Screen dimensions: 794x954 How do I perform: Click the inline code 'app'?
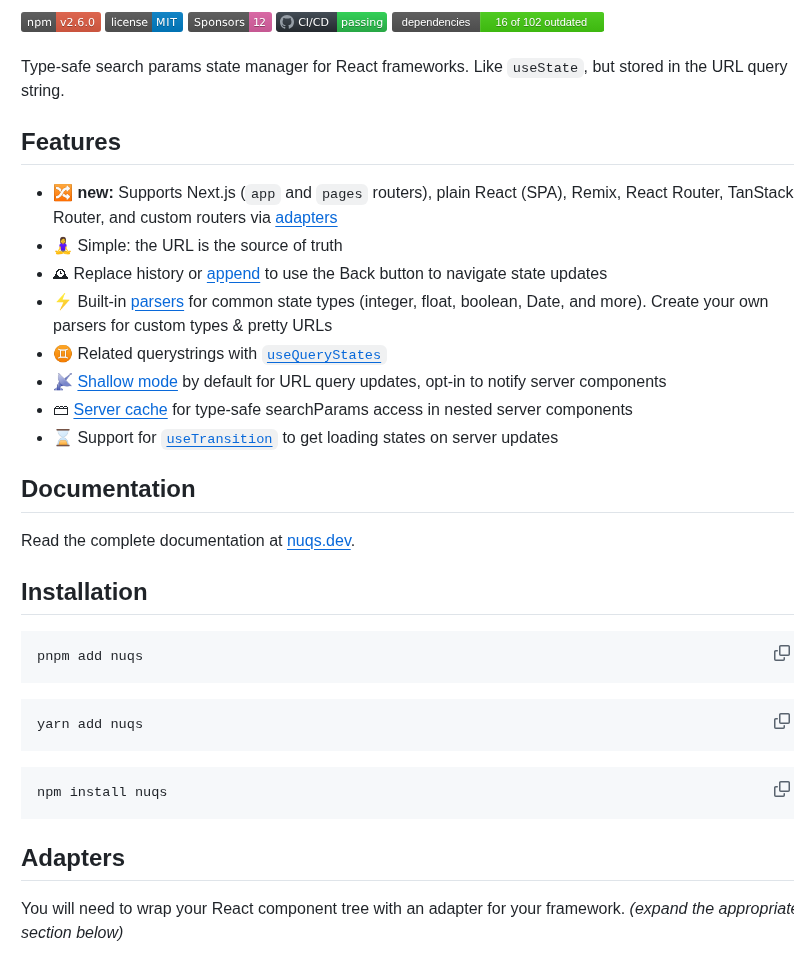pyautogui.click(x=263, y=194)
